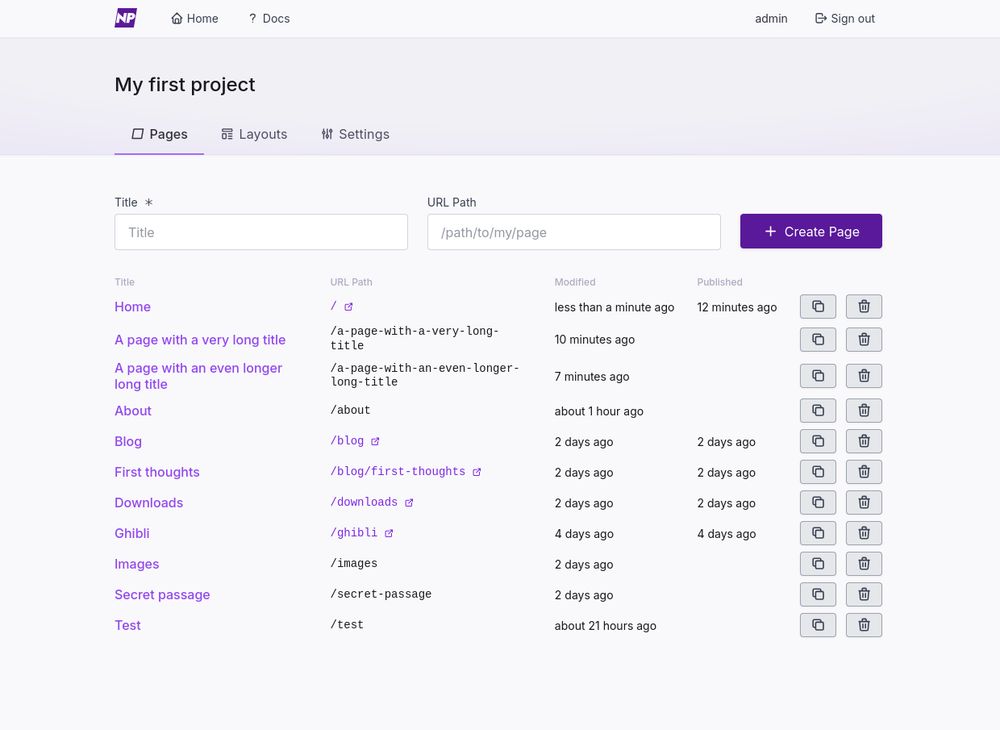The width and height of the screenshot is (1000, 730).
Task: Open the First thoughts page link
Action: 157,472
